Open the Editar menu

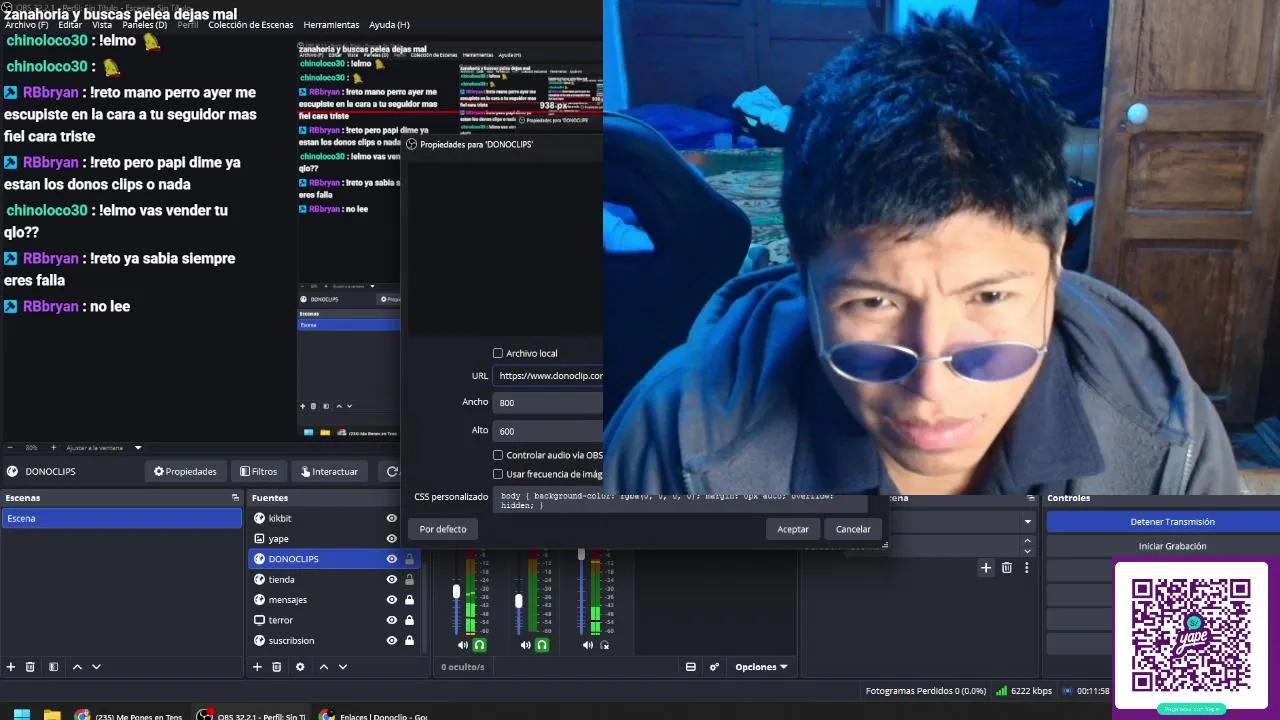point(70,25)
